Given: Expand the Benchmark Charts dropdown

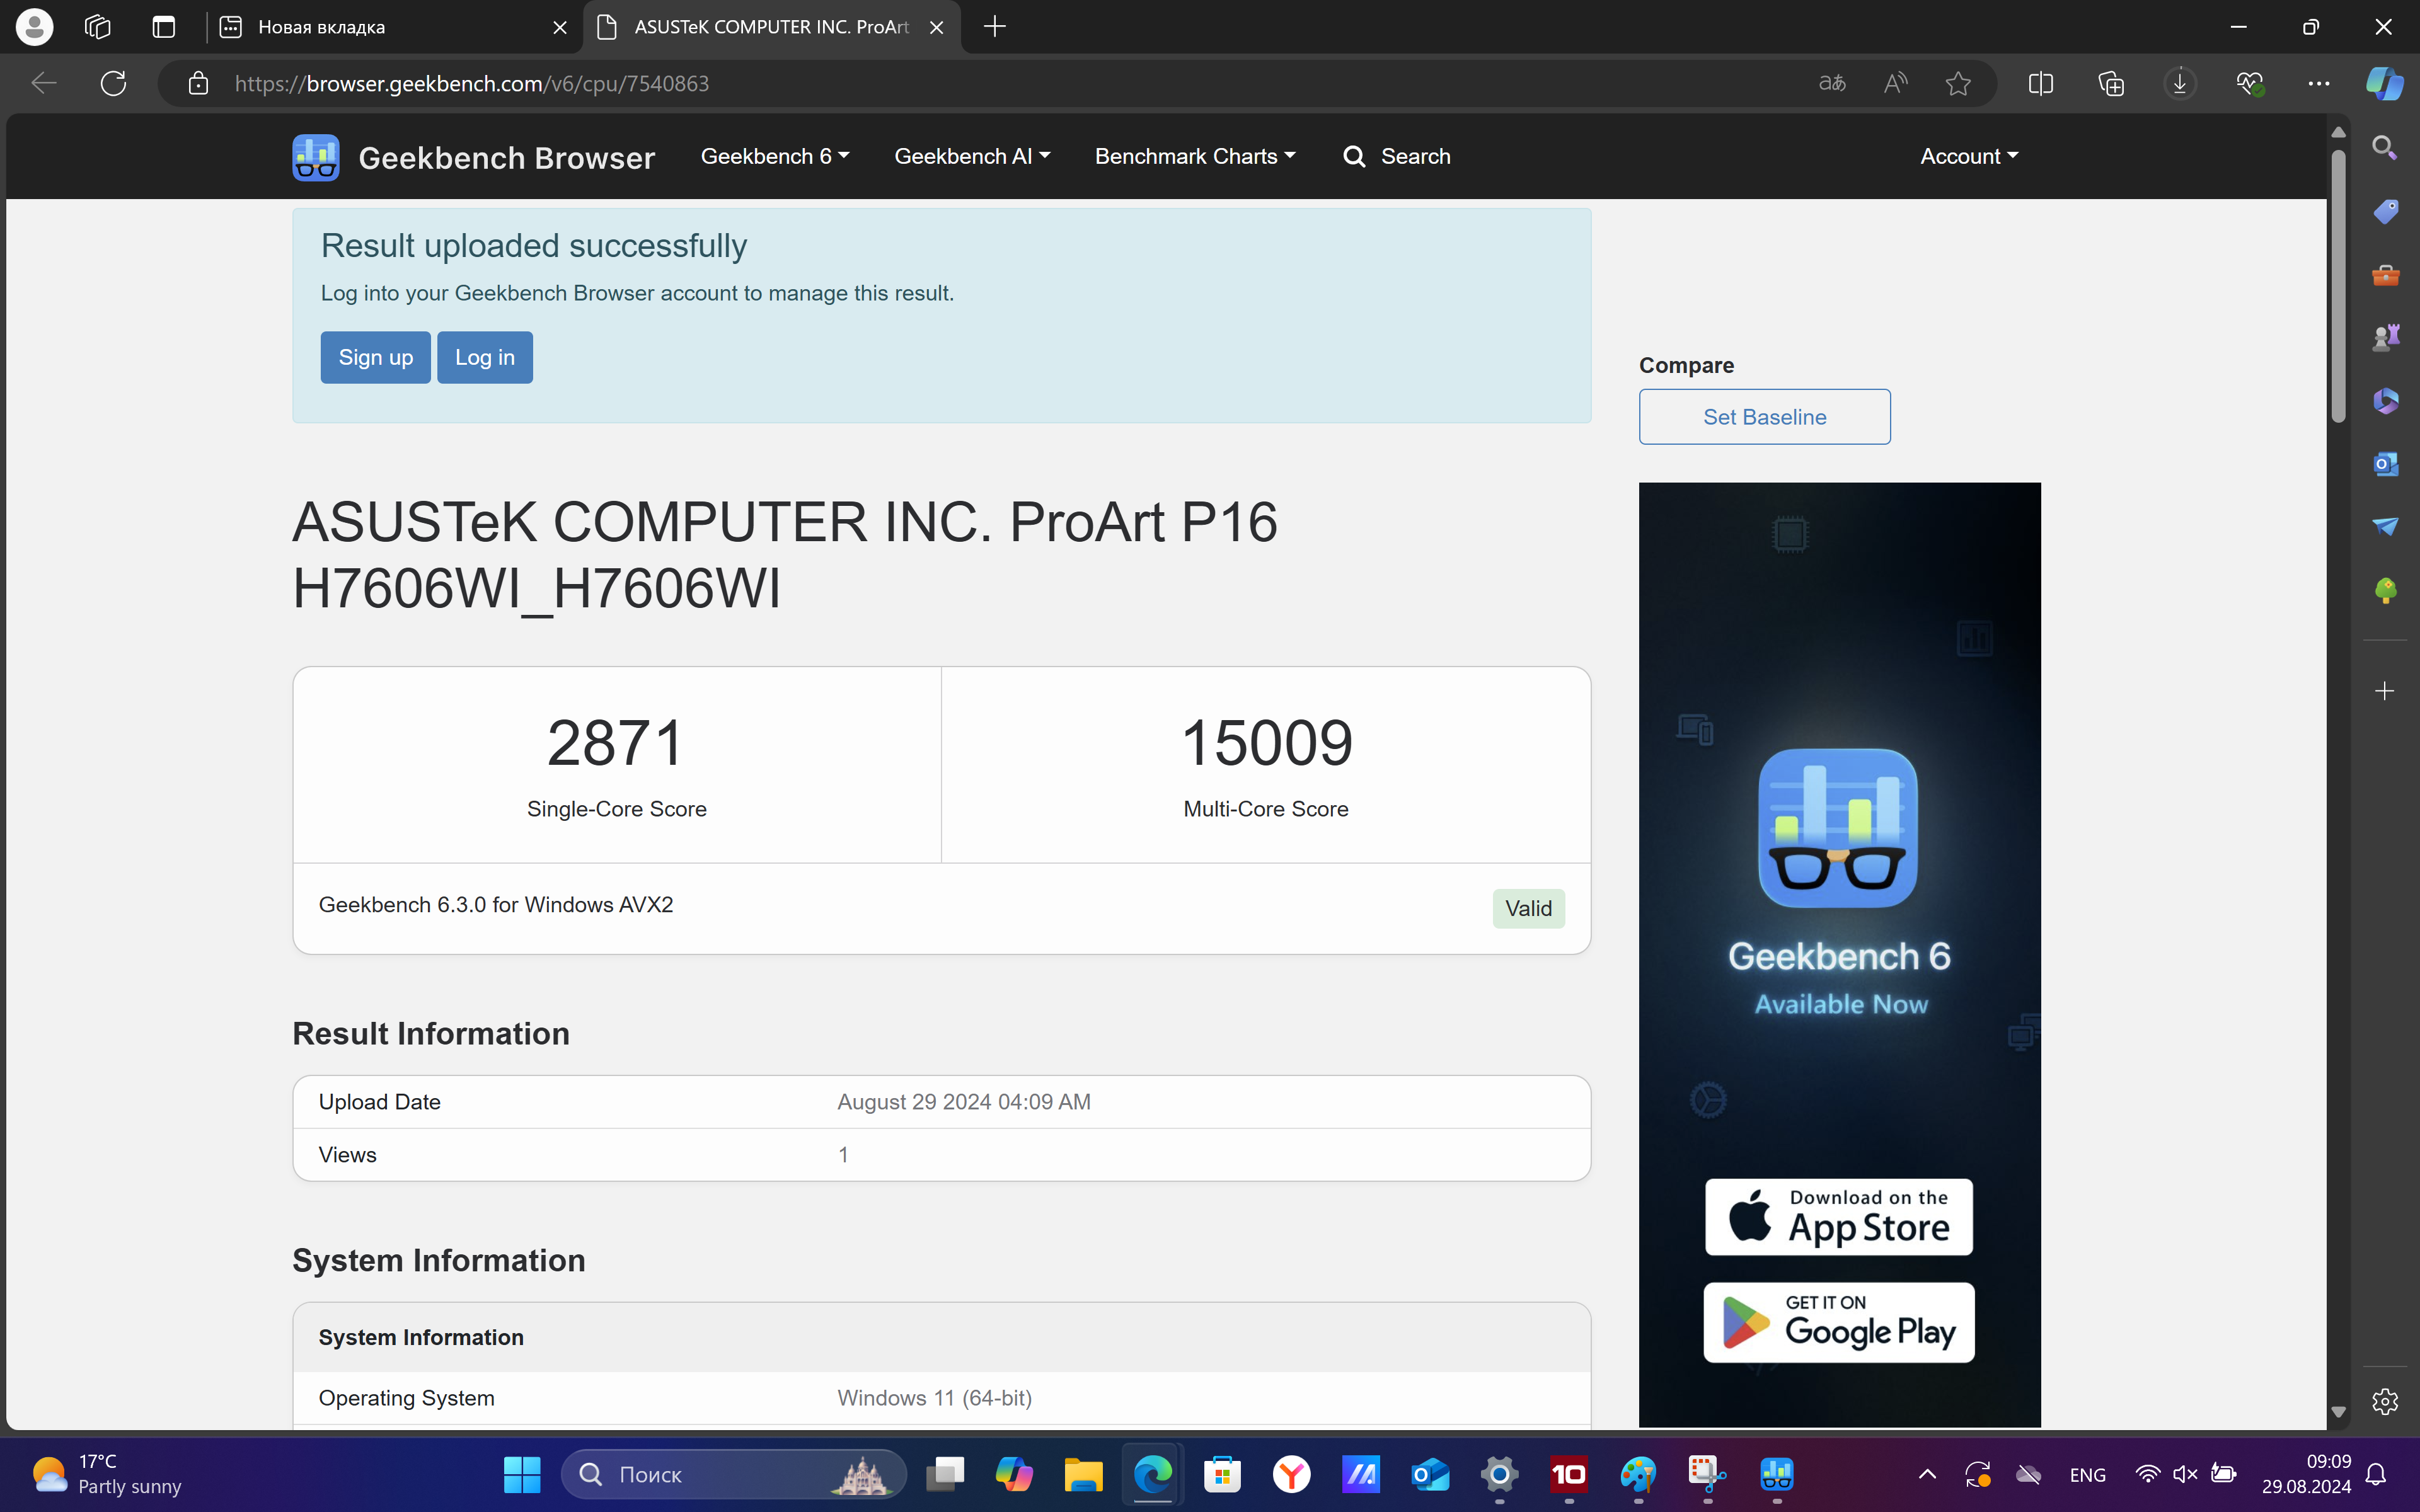Looking at the screenshot, I should pos(1195,156).
